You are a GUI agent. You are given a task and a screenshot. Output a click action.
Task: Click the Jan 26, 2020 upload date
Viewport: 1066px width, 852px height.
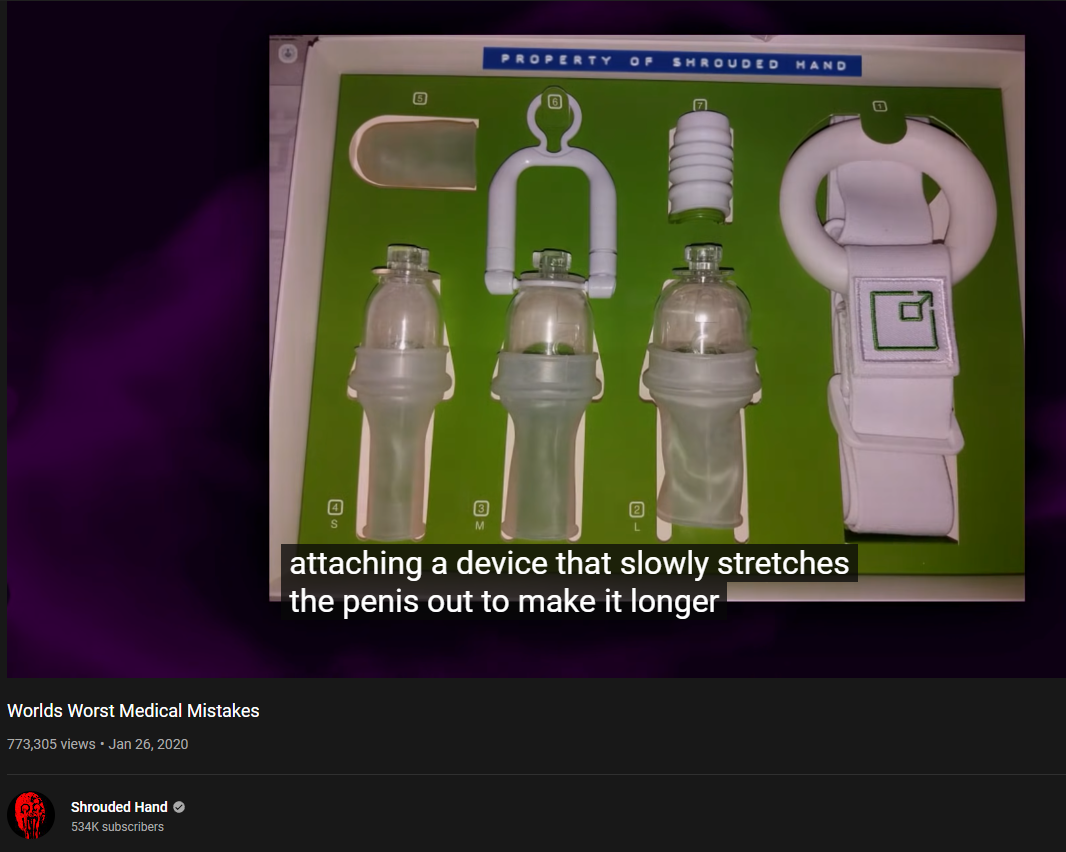point(148,744)
